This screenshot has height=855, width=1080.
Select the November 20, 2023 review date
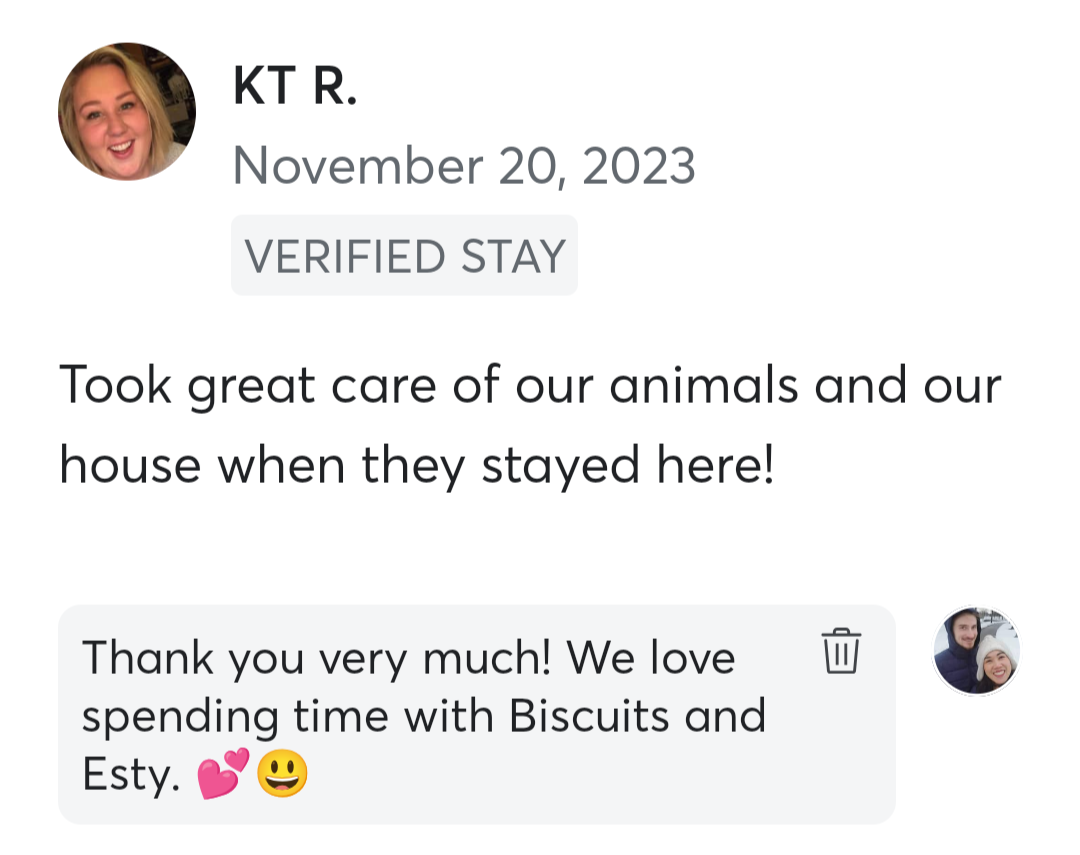463,165
